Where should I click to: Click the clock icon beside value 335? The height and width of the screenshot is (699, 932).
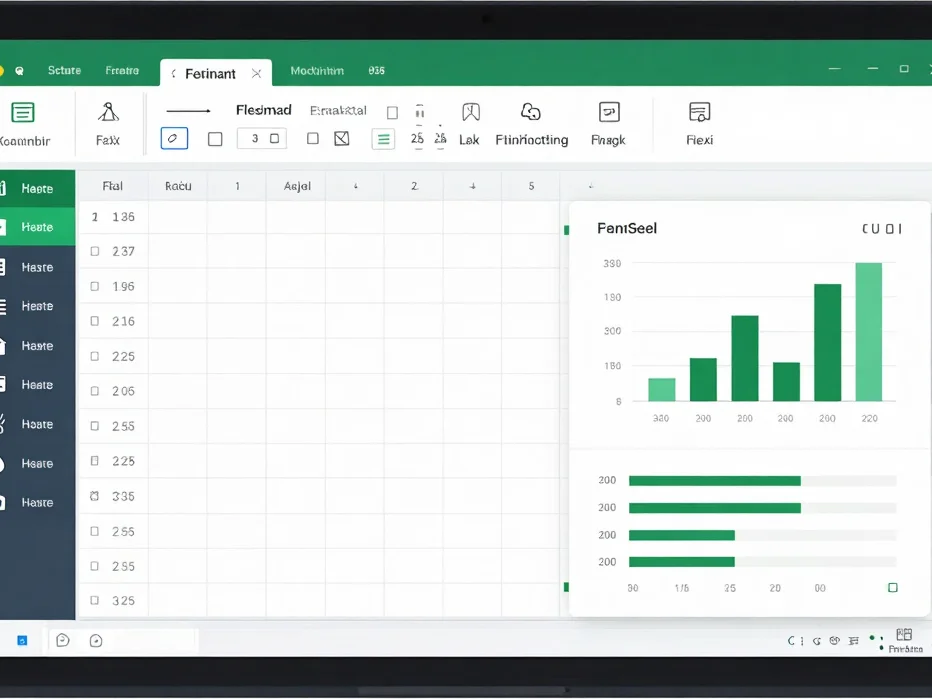(x=95, y=496)
